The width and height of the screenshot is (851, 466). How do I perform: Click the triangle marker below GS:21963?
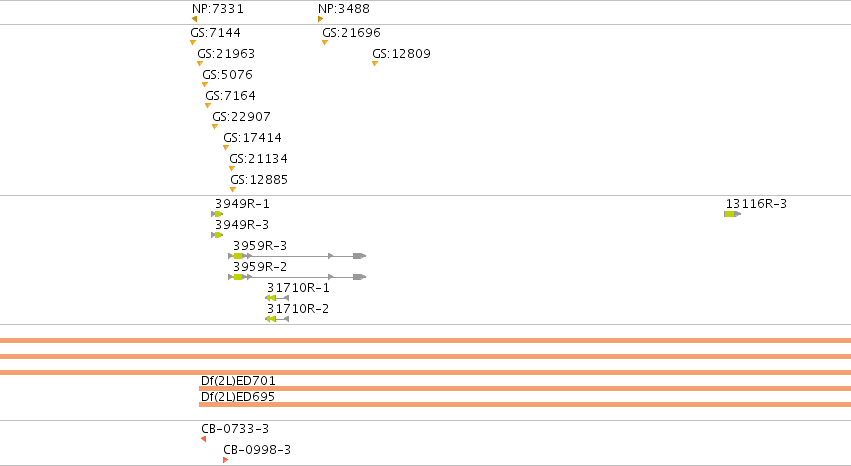click(200, 63)
